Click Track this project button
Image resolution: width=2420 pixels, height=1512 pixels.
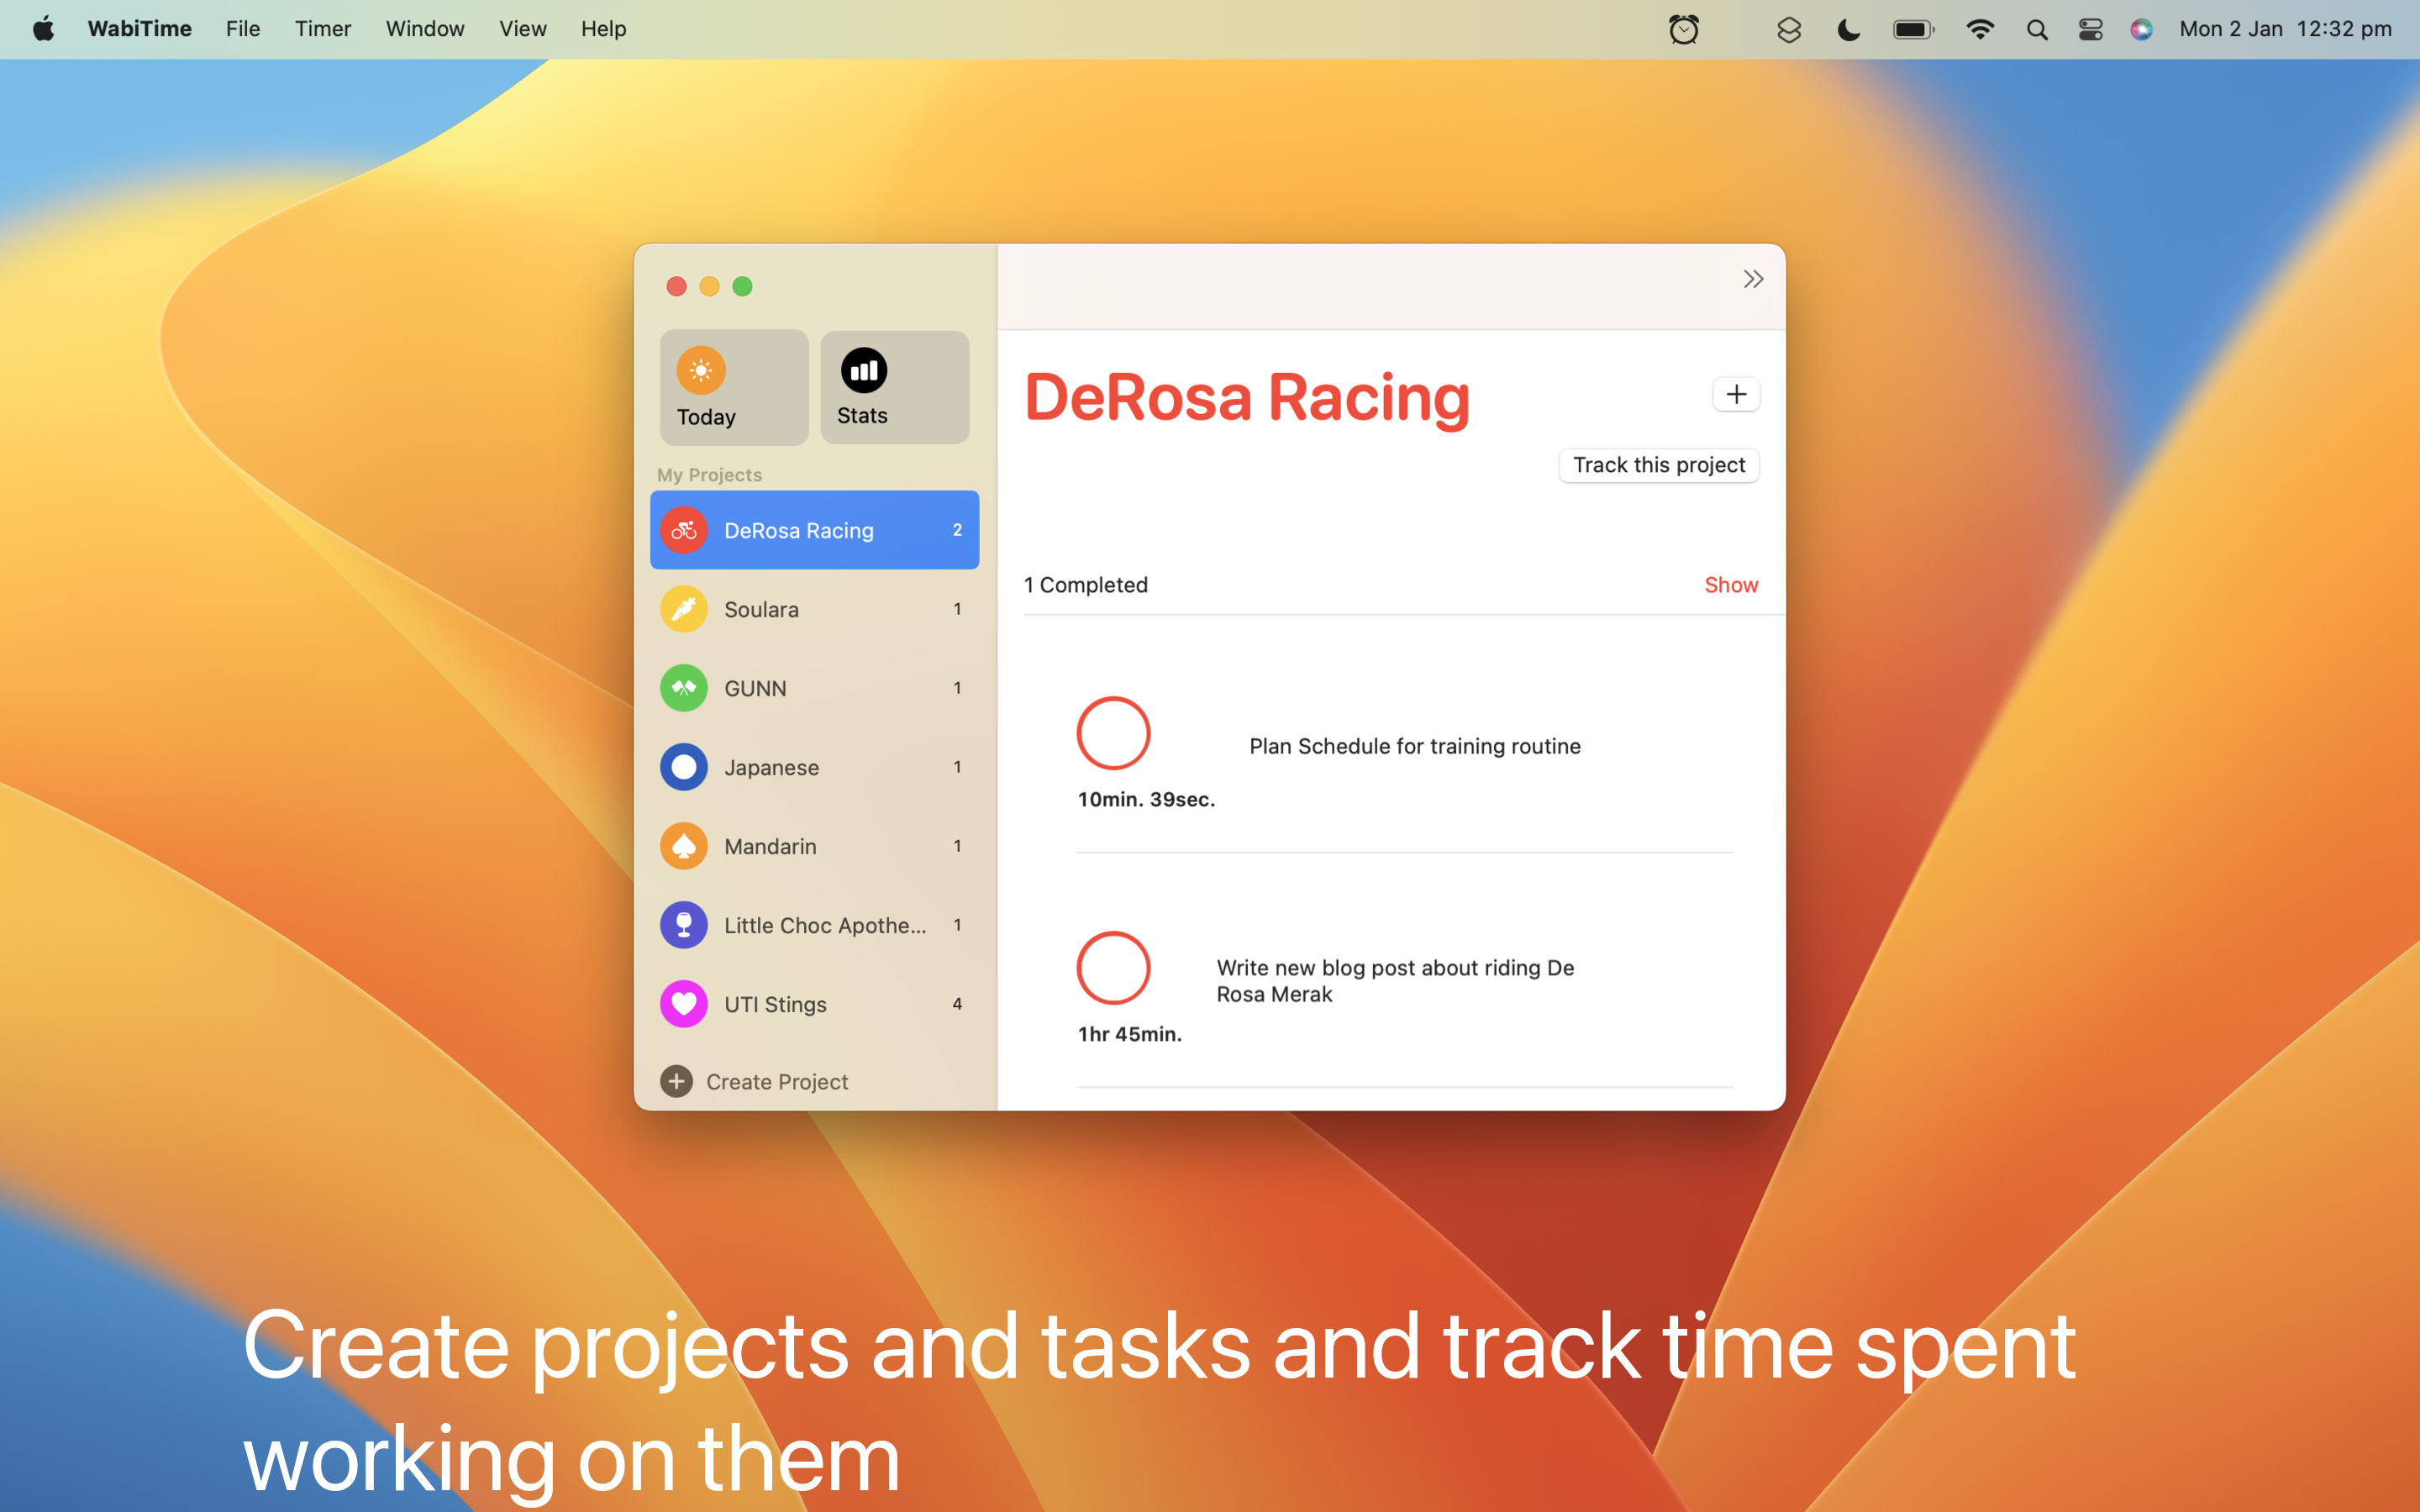pyautogui.click(x=1659, y=465)
